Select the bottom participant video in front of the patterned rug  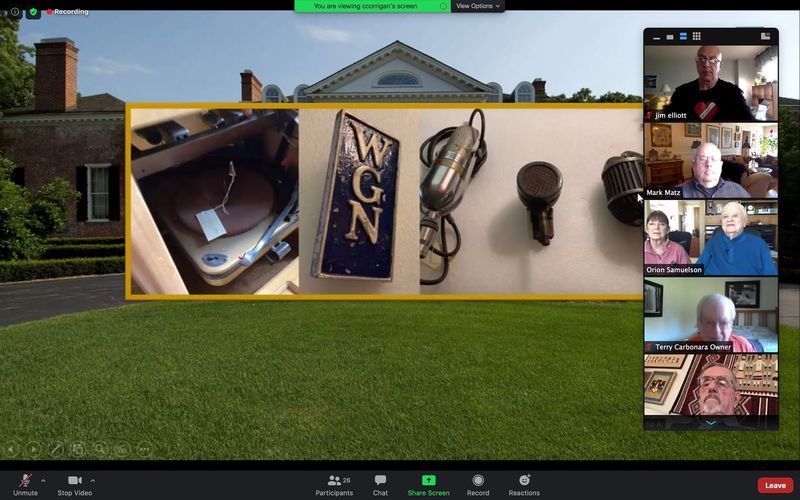point(711,385)
